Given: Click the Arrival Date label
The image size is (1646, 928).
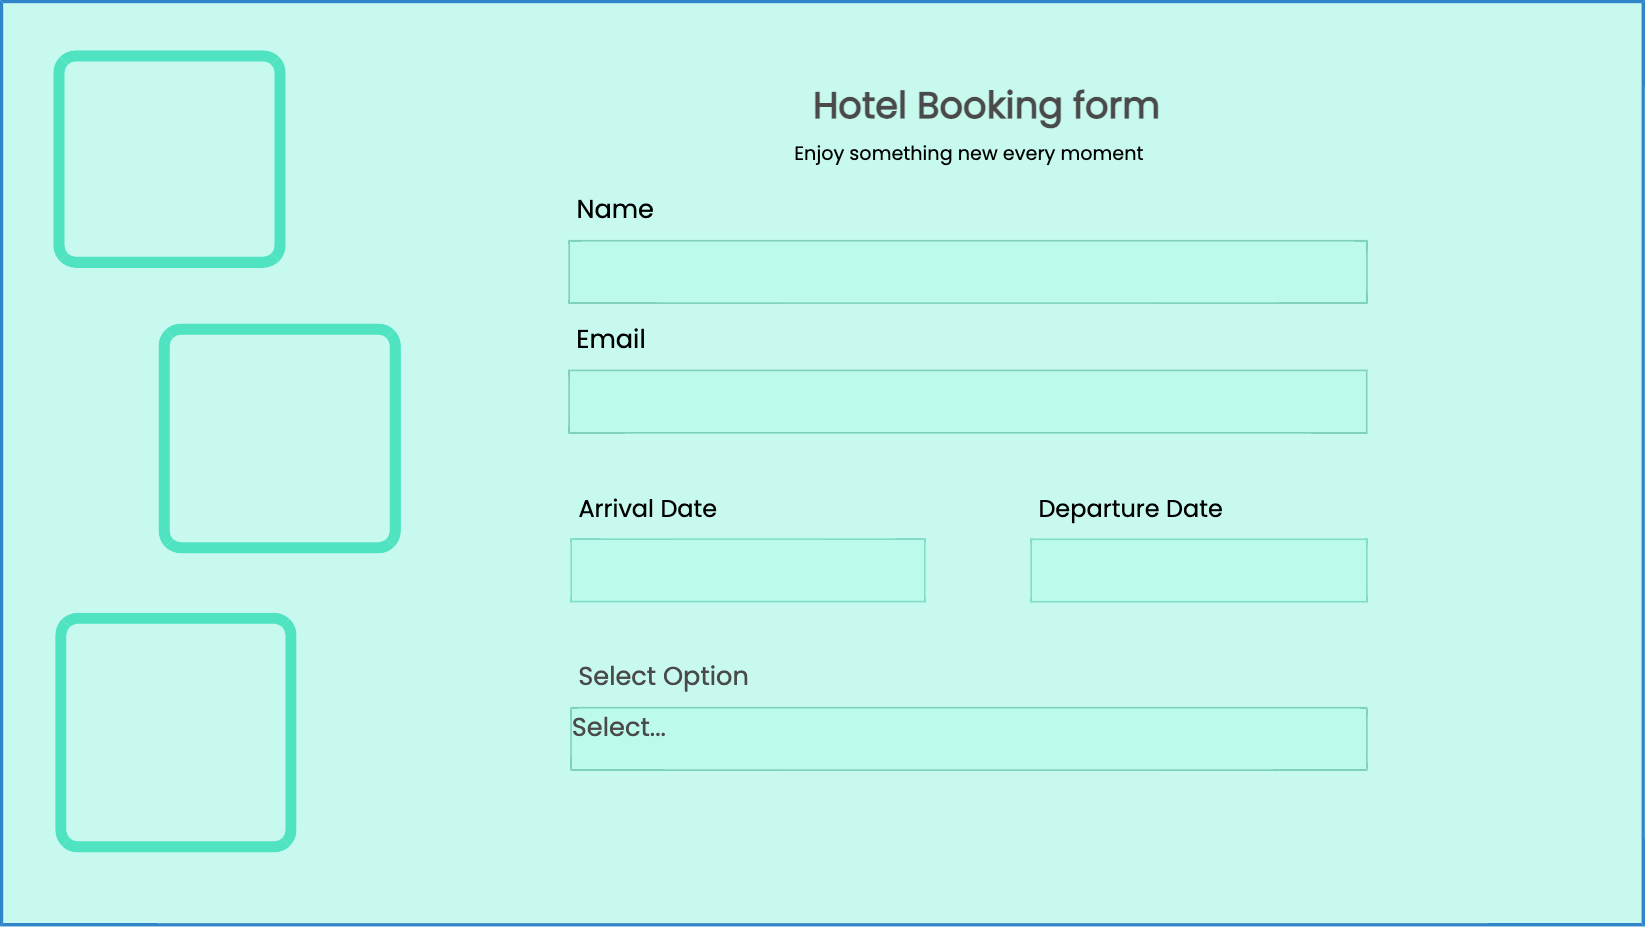Looking at the screenshot, I should (648, 509).
